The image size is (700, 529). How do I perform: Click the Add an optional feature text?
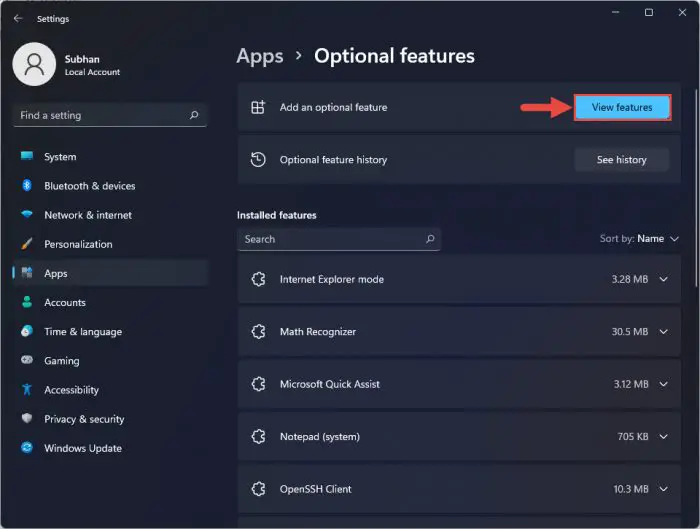333,107
